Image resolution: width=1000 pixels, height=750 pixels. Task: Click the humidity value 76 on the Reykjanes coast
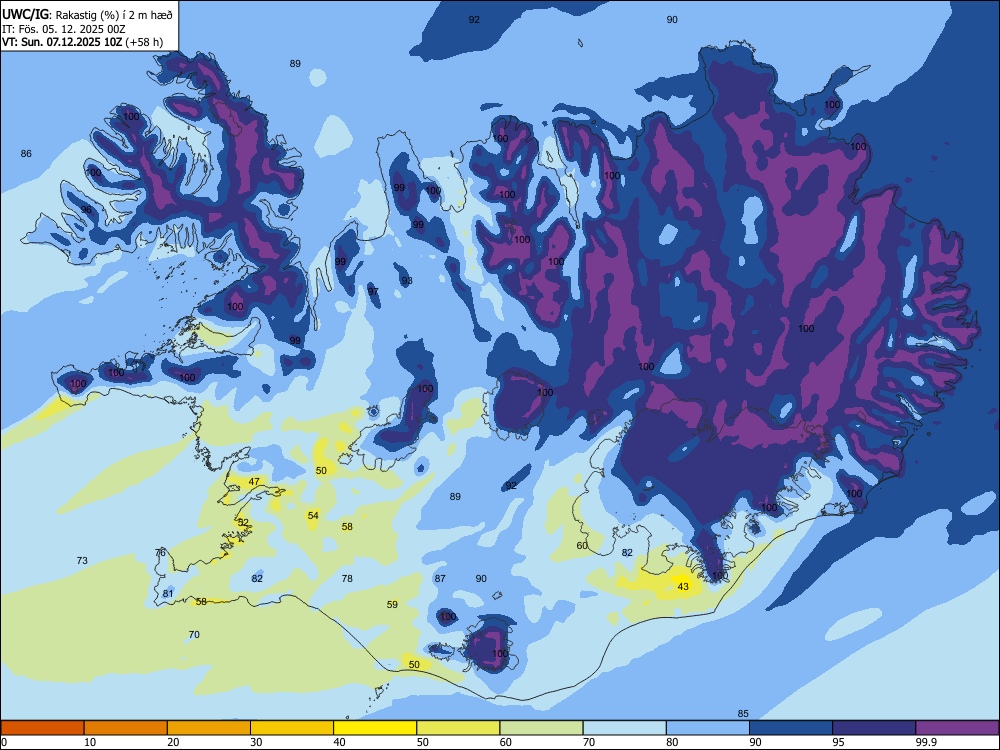click(x=160, y=552)
